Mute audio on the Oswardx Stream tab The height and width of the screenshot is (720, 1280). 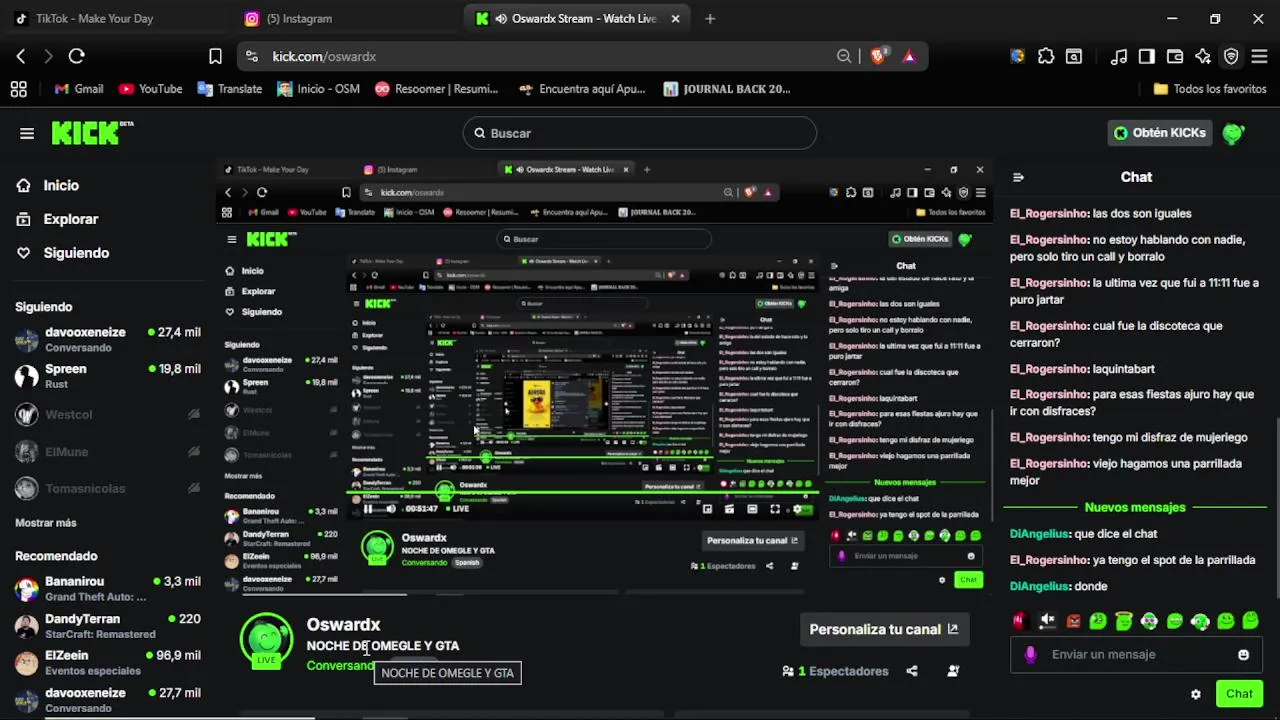pos(501,19)
